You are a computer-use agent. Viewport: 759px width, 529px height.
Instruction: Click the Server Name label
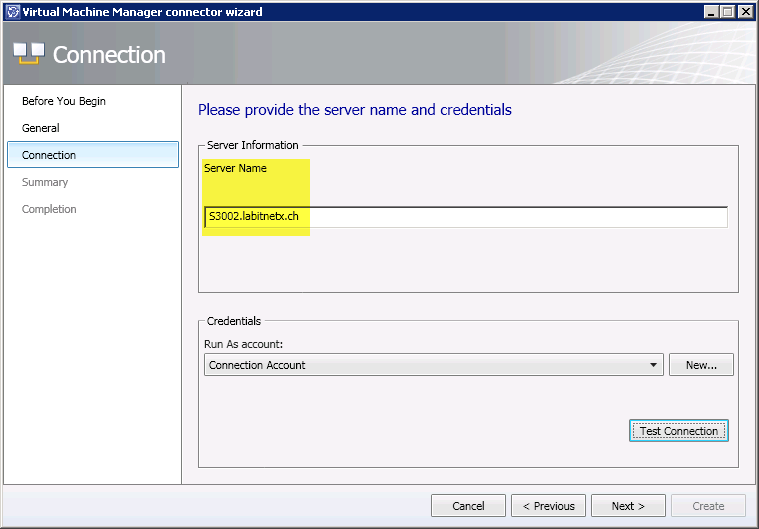235,168
